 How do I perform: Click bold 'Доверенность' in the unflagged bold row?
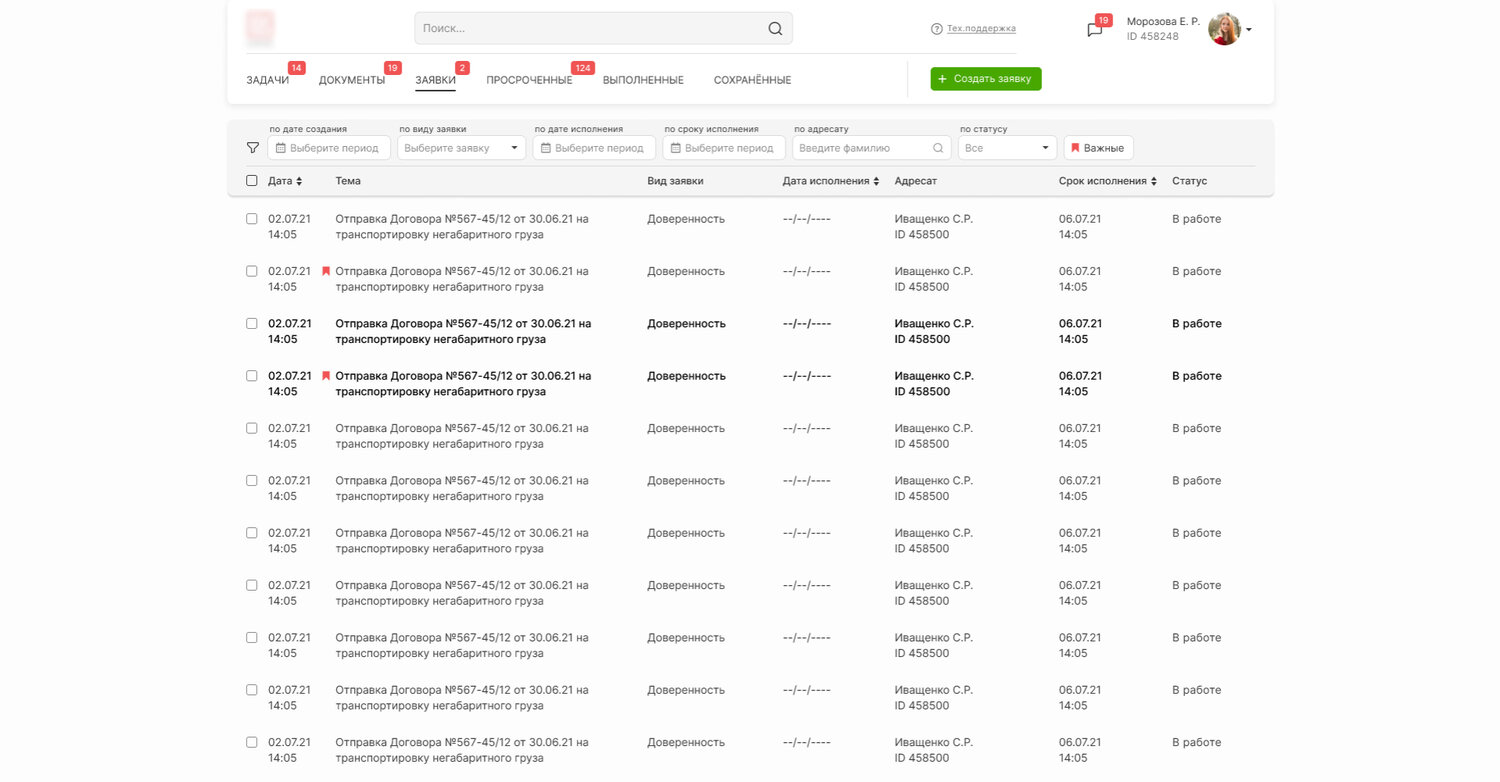coord(686,324)
